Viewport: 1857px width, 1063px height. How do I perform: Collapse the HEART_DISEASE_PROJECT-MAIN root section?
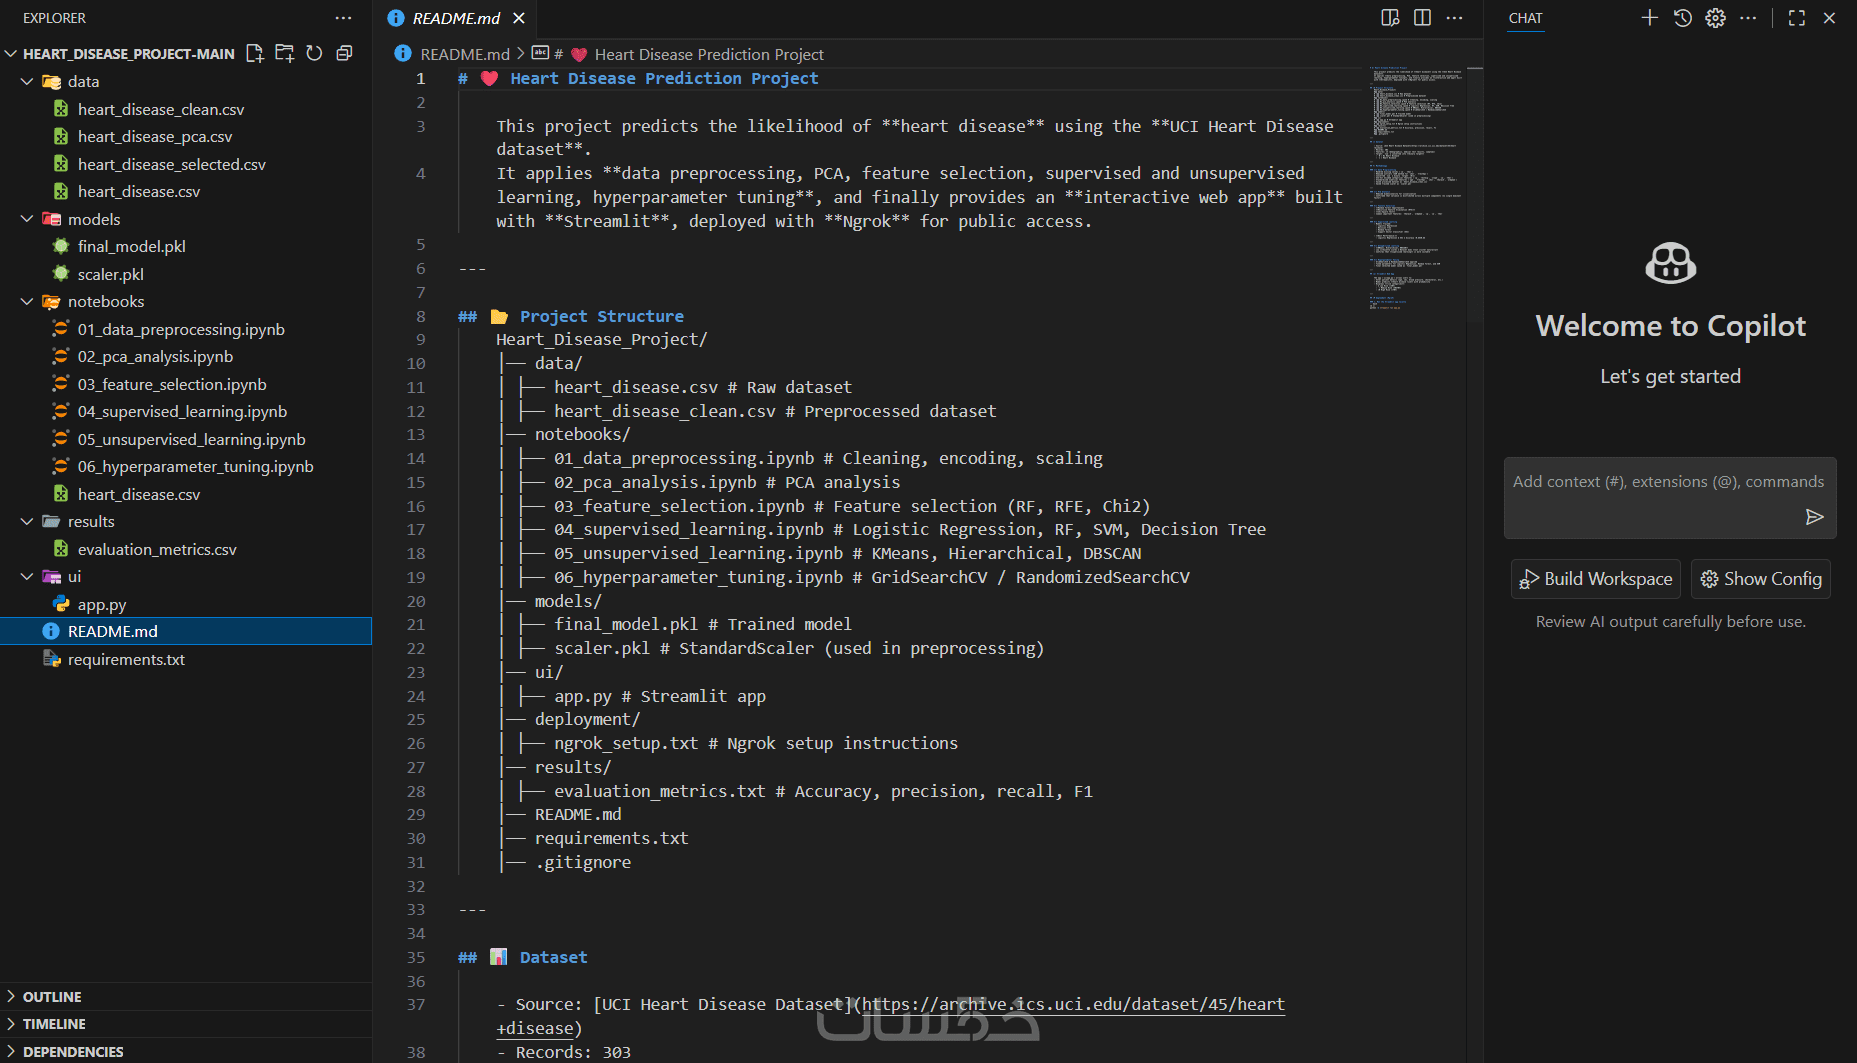click(x=11, y=54)
